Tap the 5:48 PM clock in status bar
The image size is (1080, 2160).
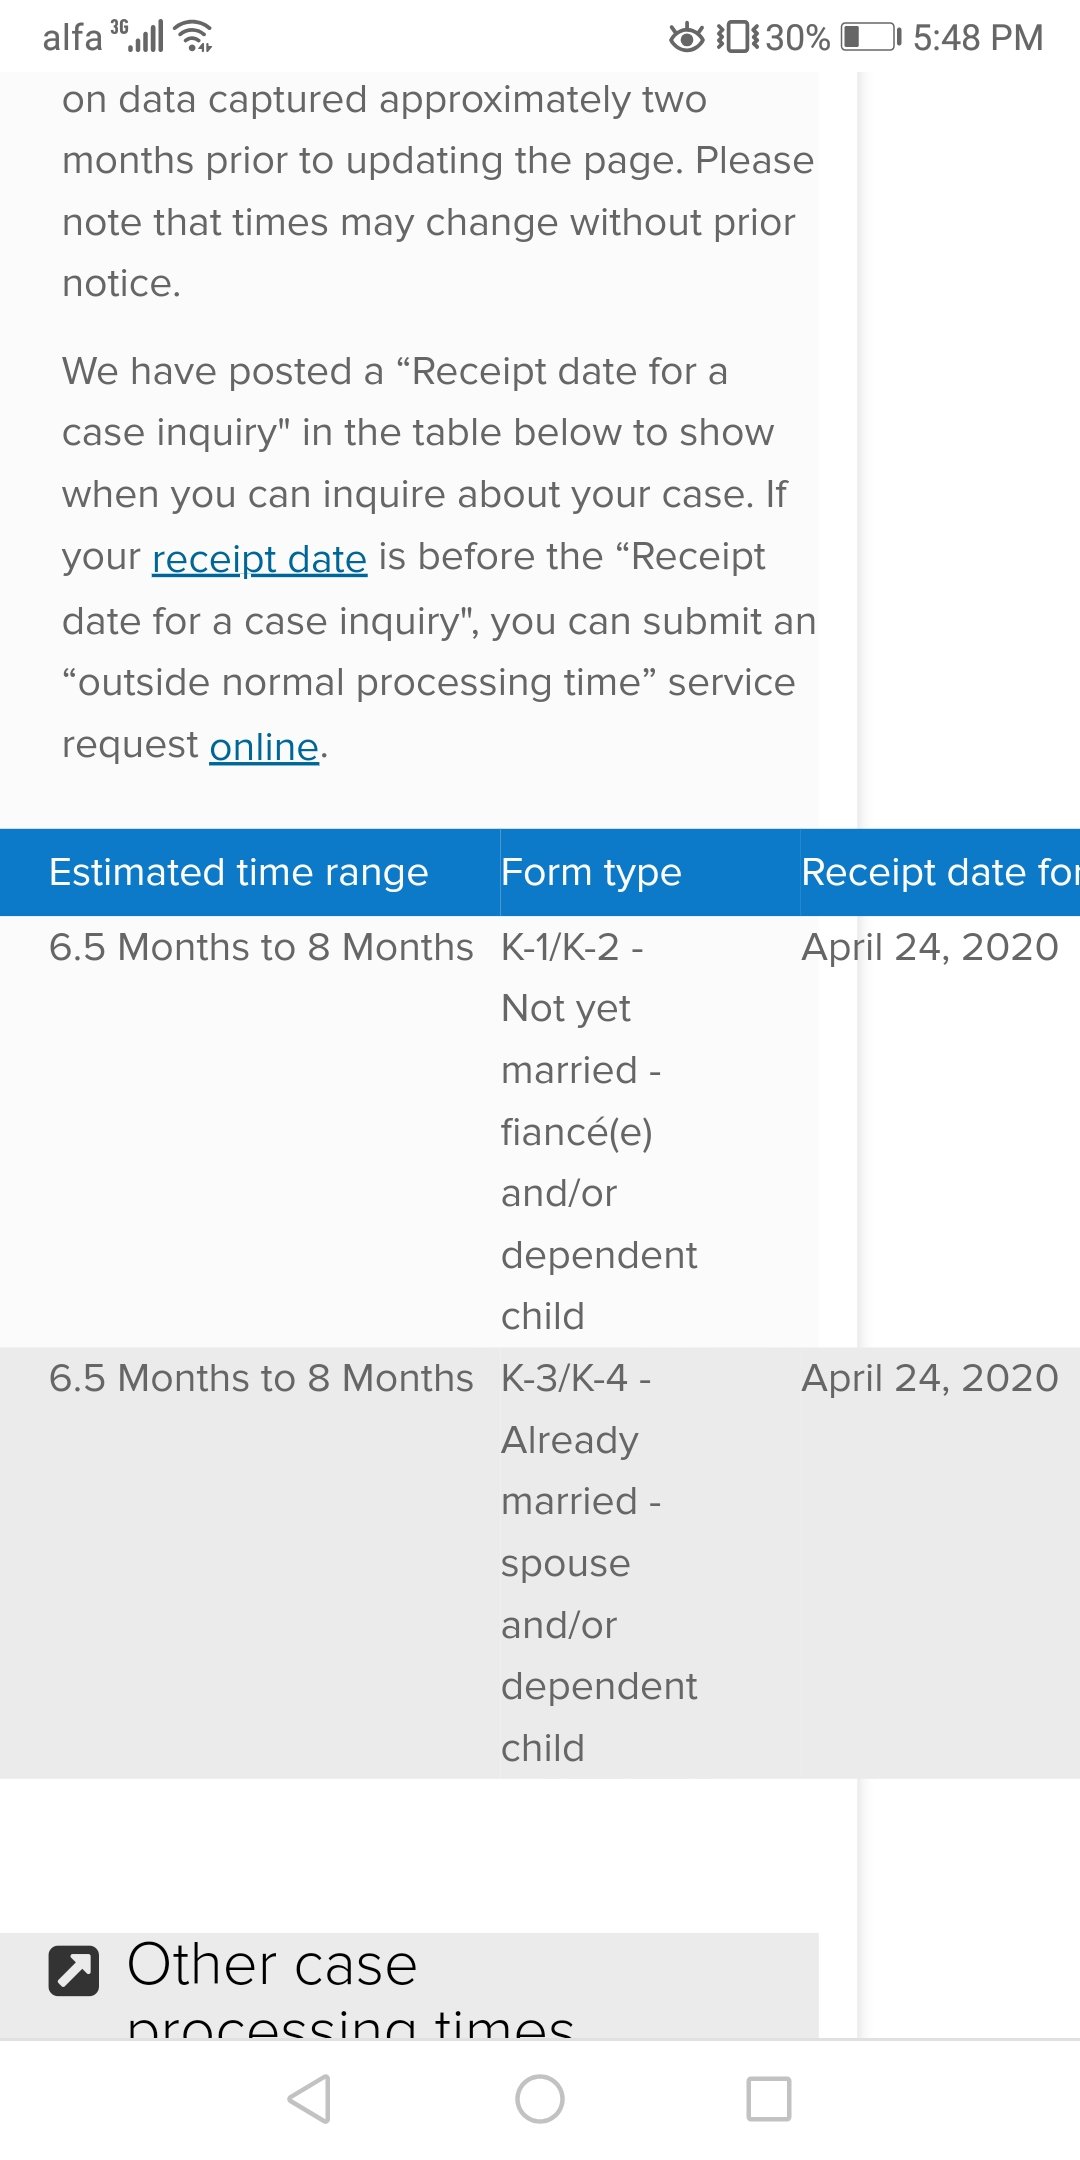pyautogui.click(x=978, y=38)
